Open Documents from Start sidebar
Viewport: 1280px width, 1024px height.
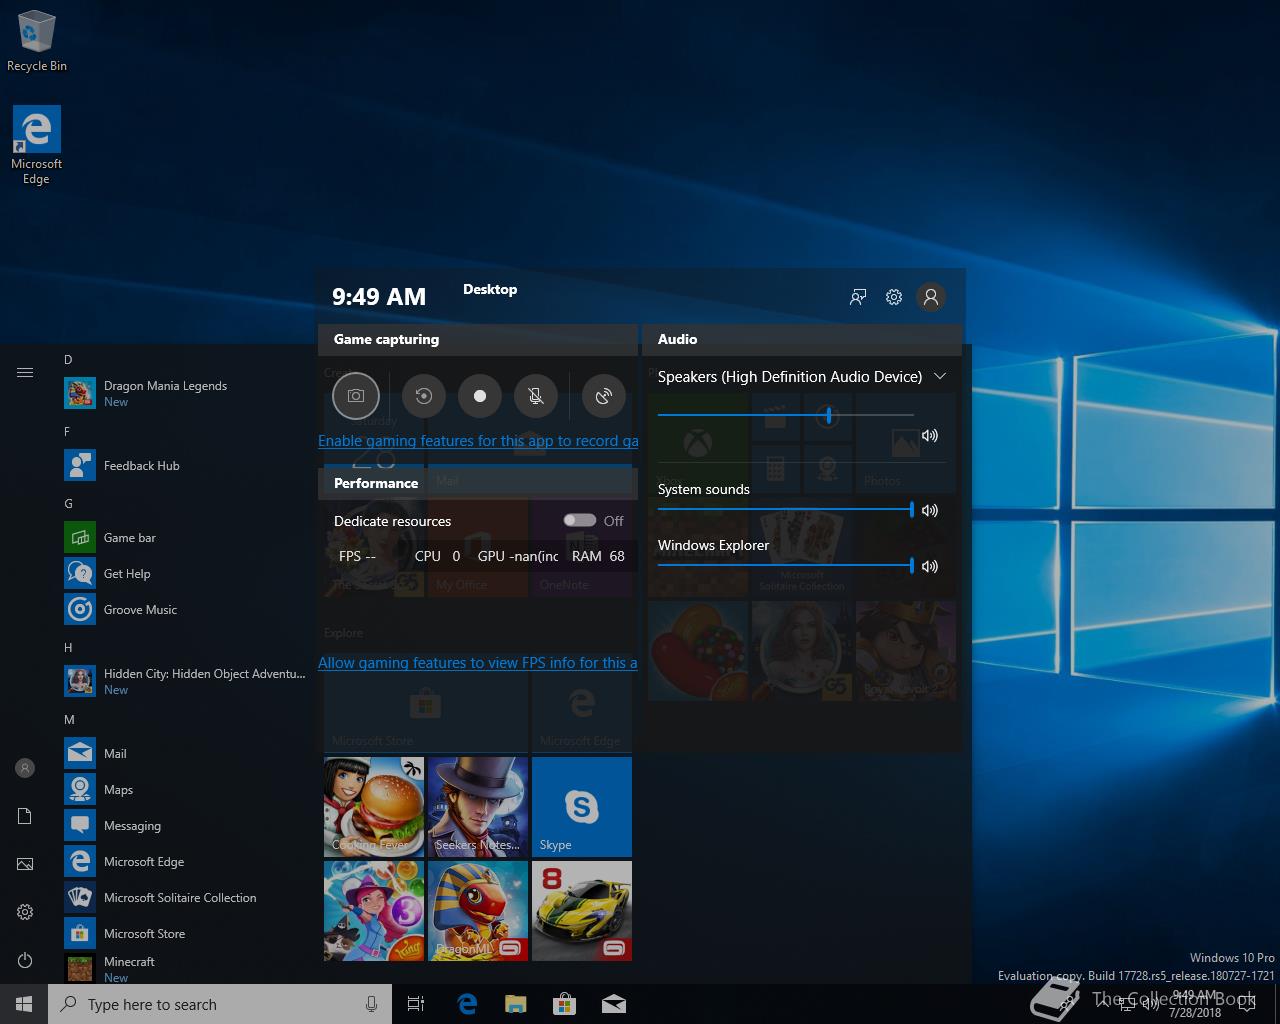tap(25, 816)
